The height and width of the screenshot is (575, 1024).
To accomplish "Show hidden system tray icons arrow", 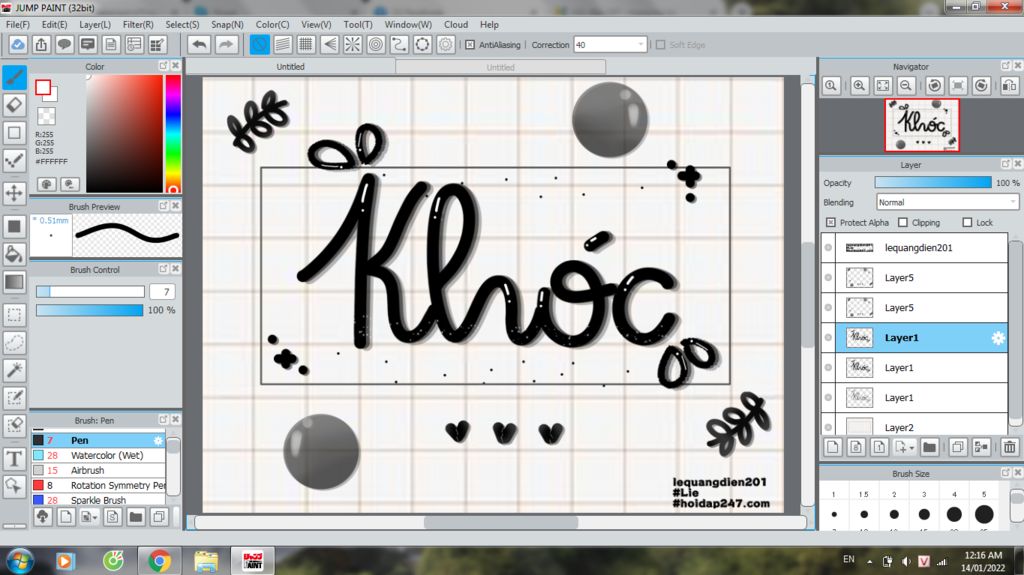I will [869, 561].
